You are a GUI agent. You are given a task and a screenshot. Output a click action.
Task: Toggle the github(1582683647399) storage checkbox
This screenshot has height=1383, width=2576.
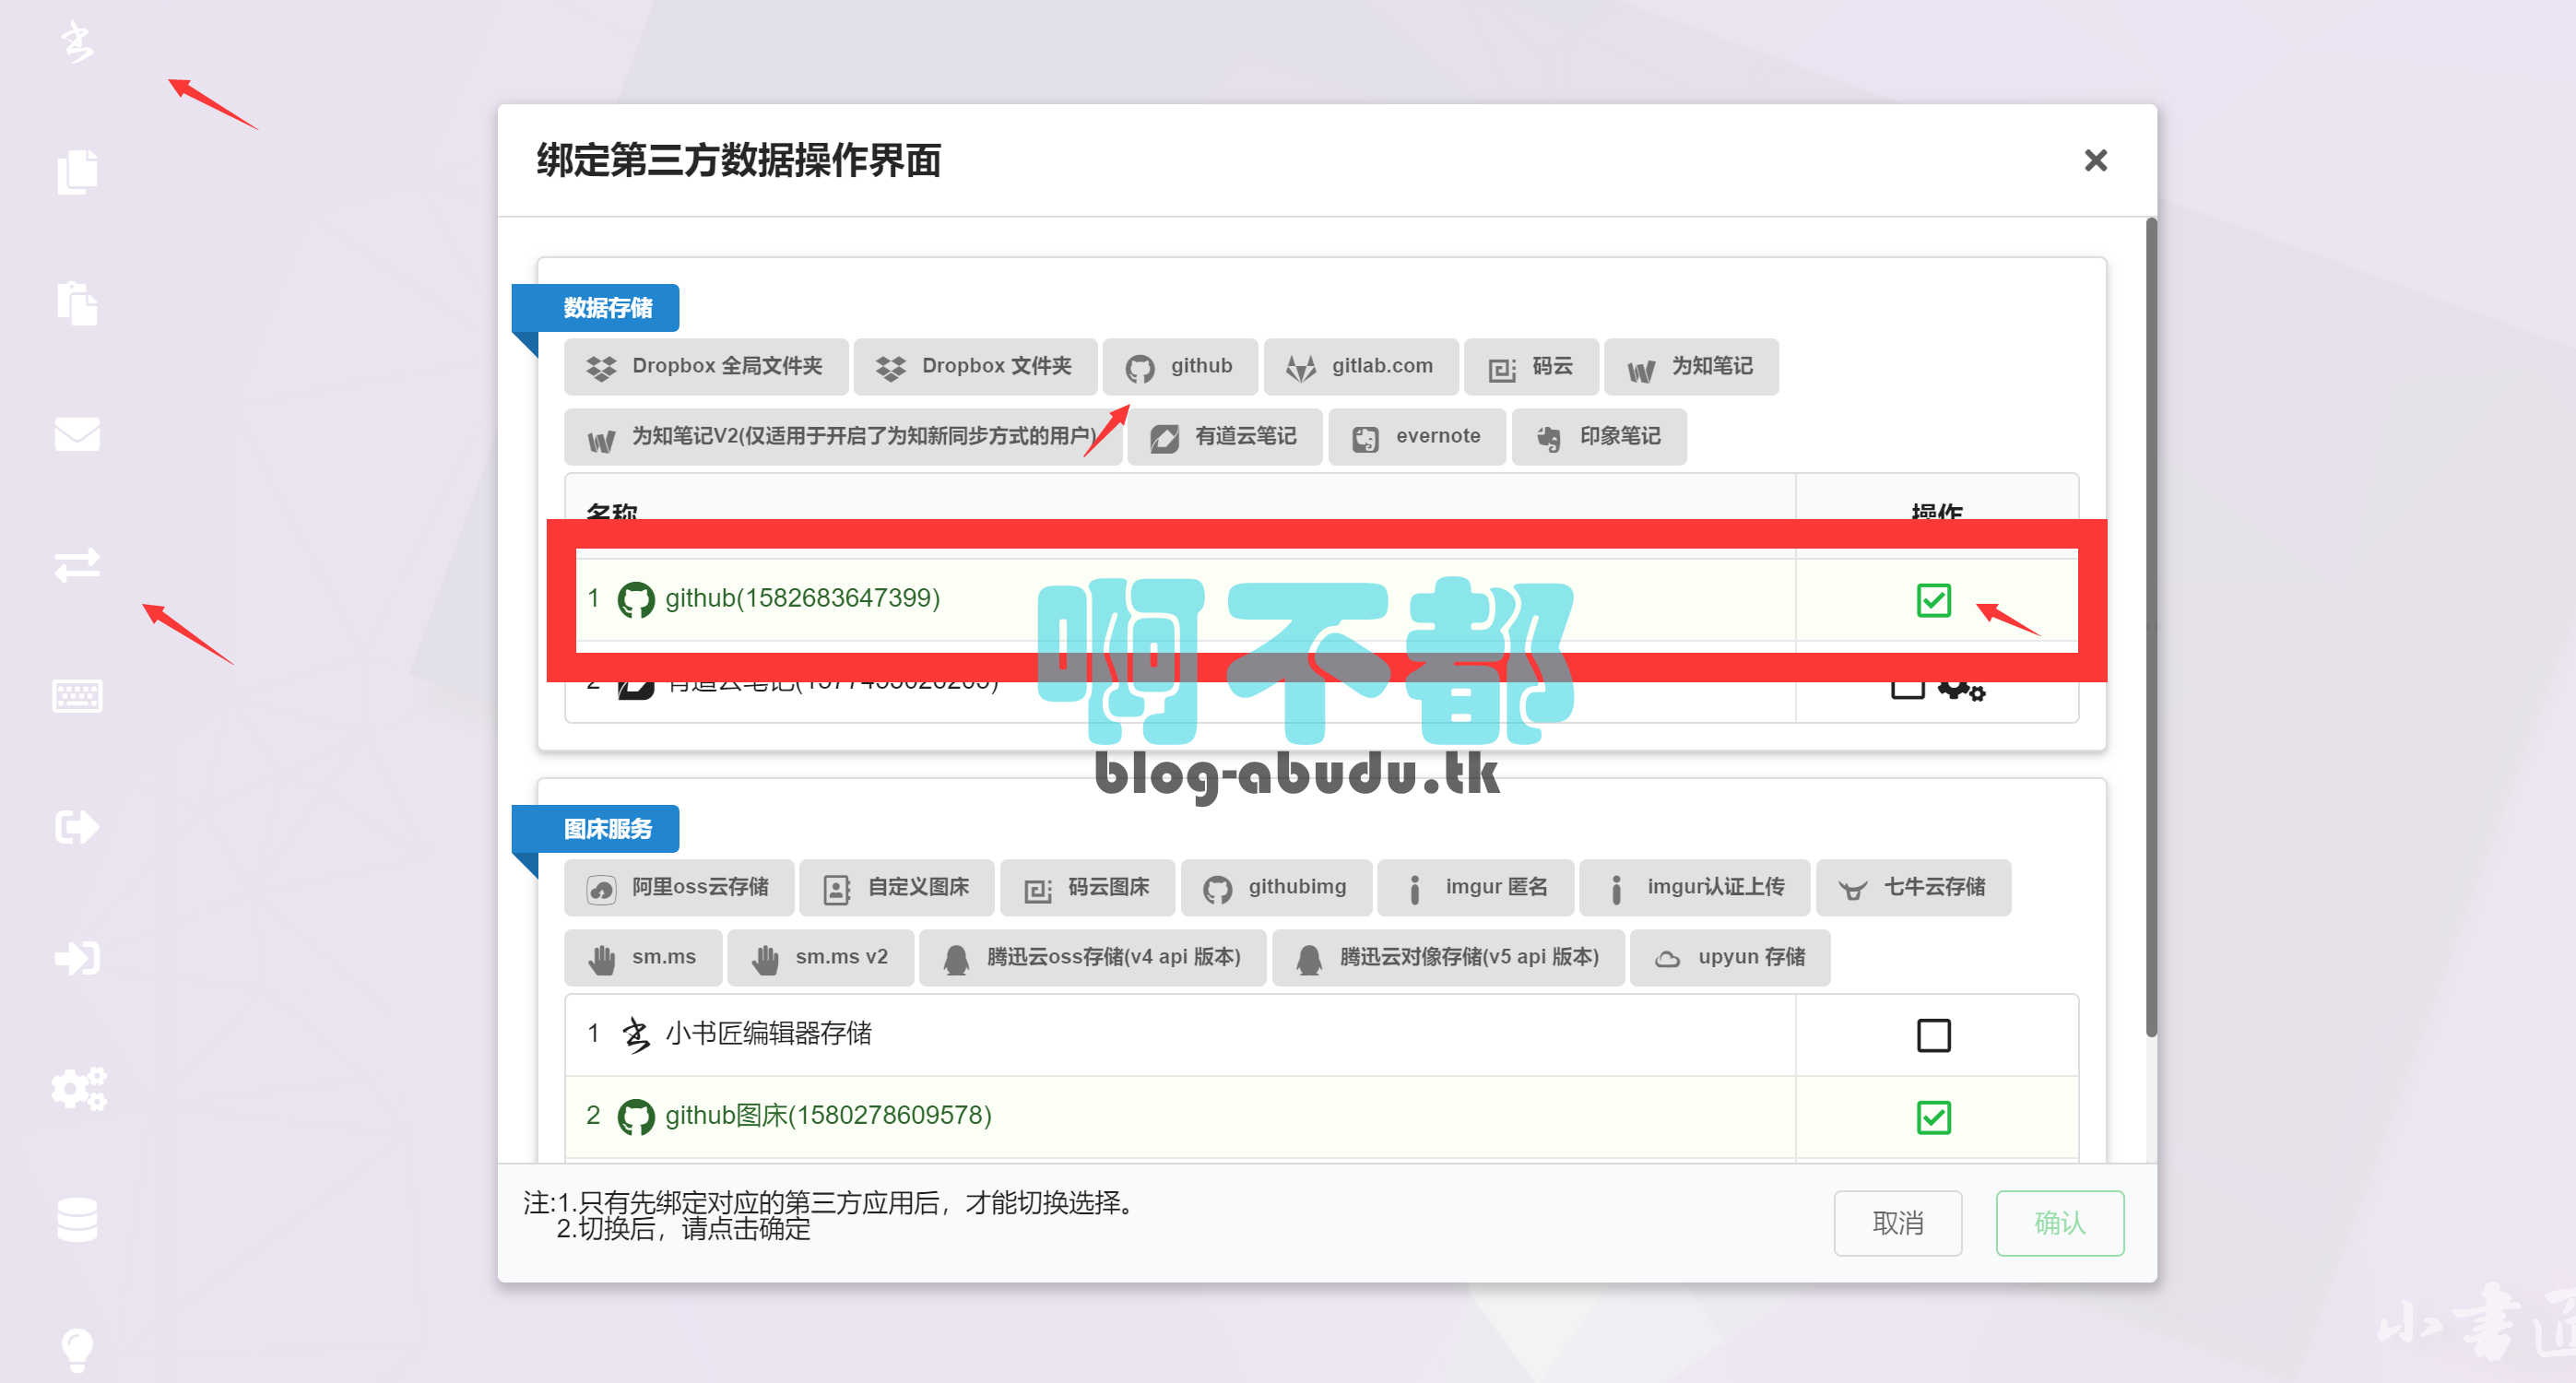point(1932,600)
